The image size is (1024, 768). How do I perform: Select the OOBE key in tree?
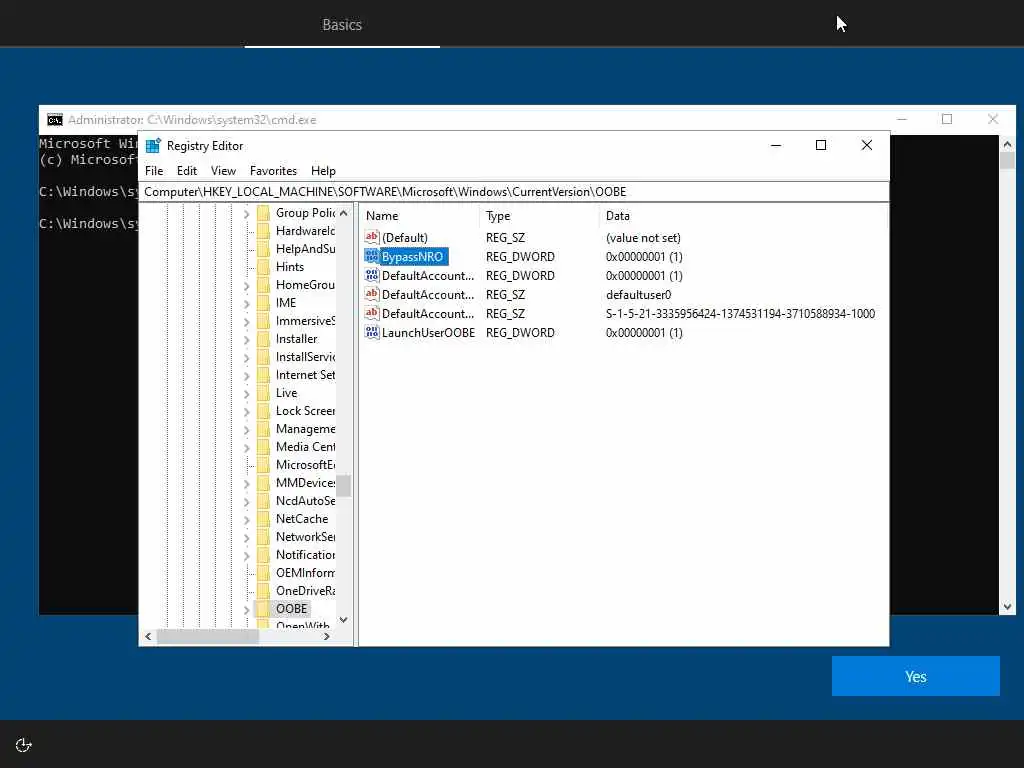click(x=291, y=609)
